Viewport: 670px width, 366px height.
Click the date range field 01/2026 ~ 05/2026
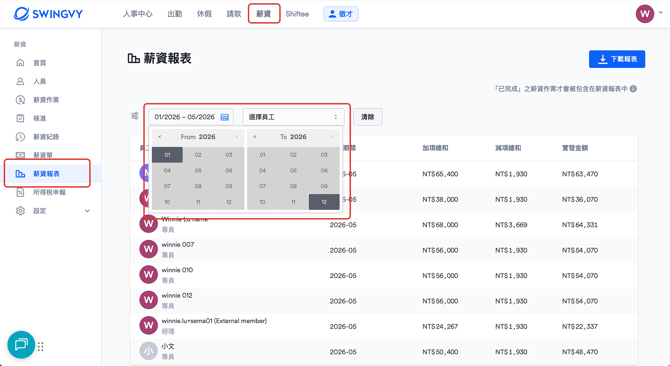coord(191,117)
